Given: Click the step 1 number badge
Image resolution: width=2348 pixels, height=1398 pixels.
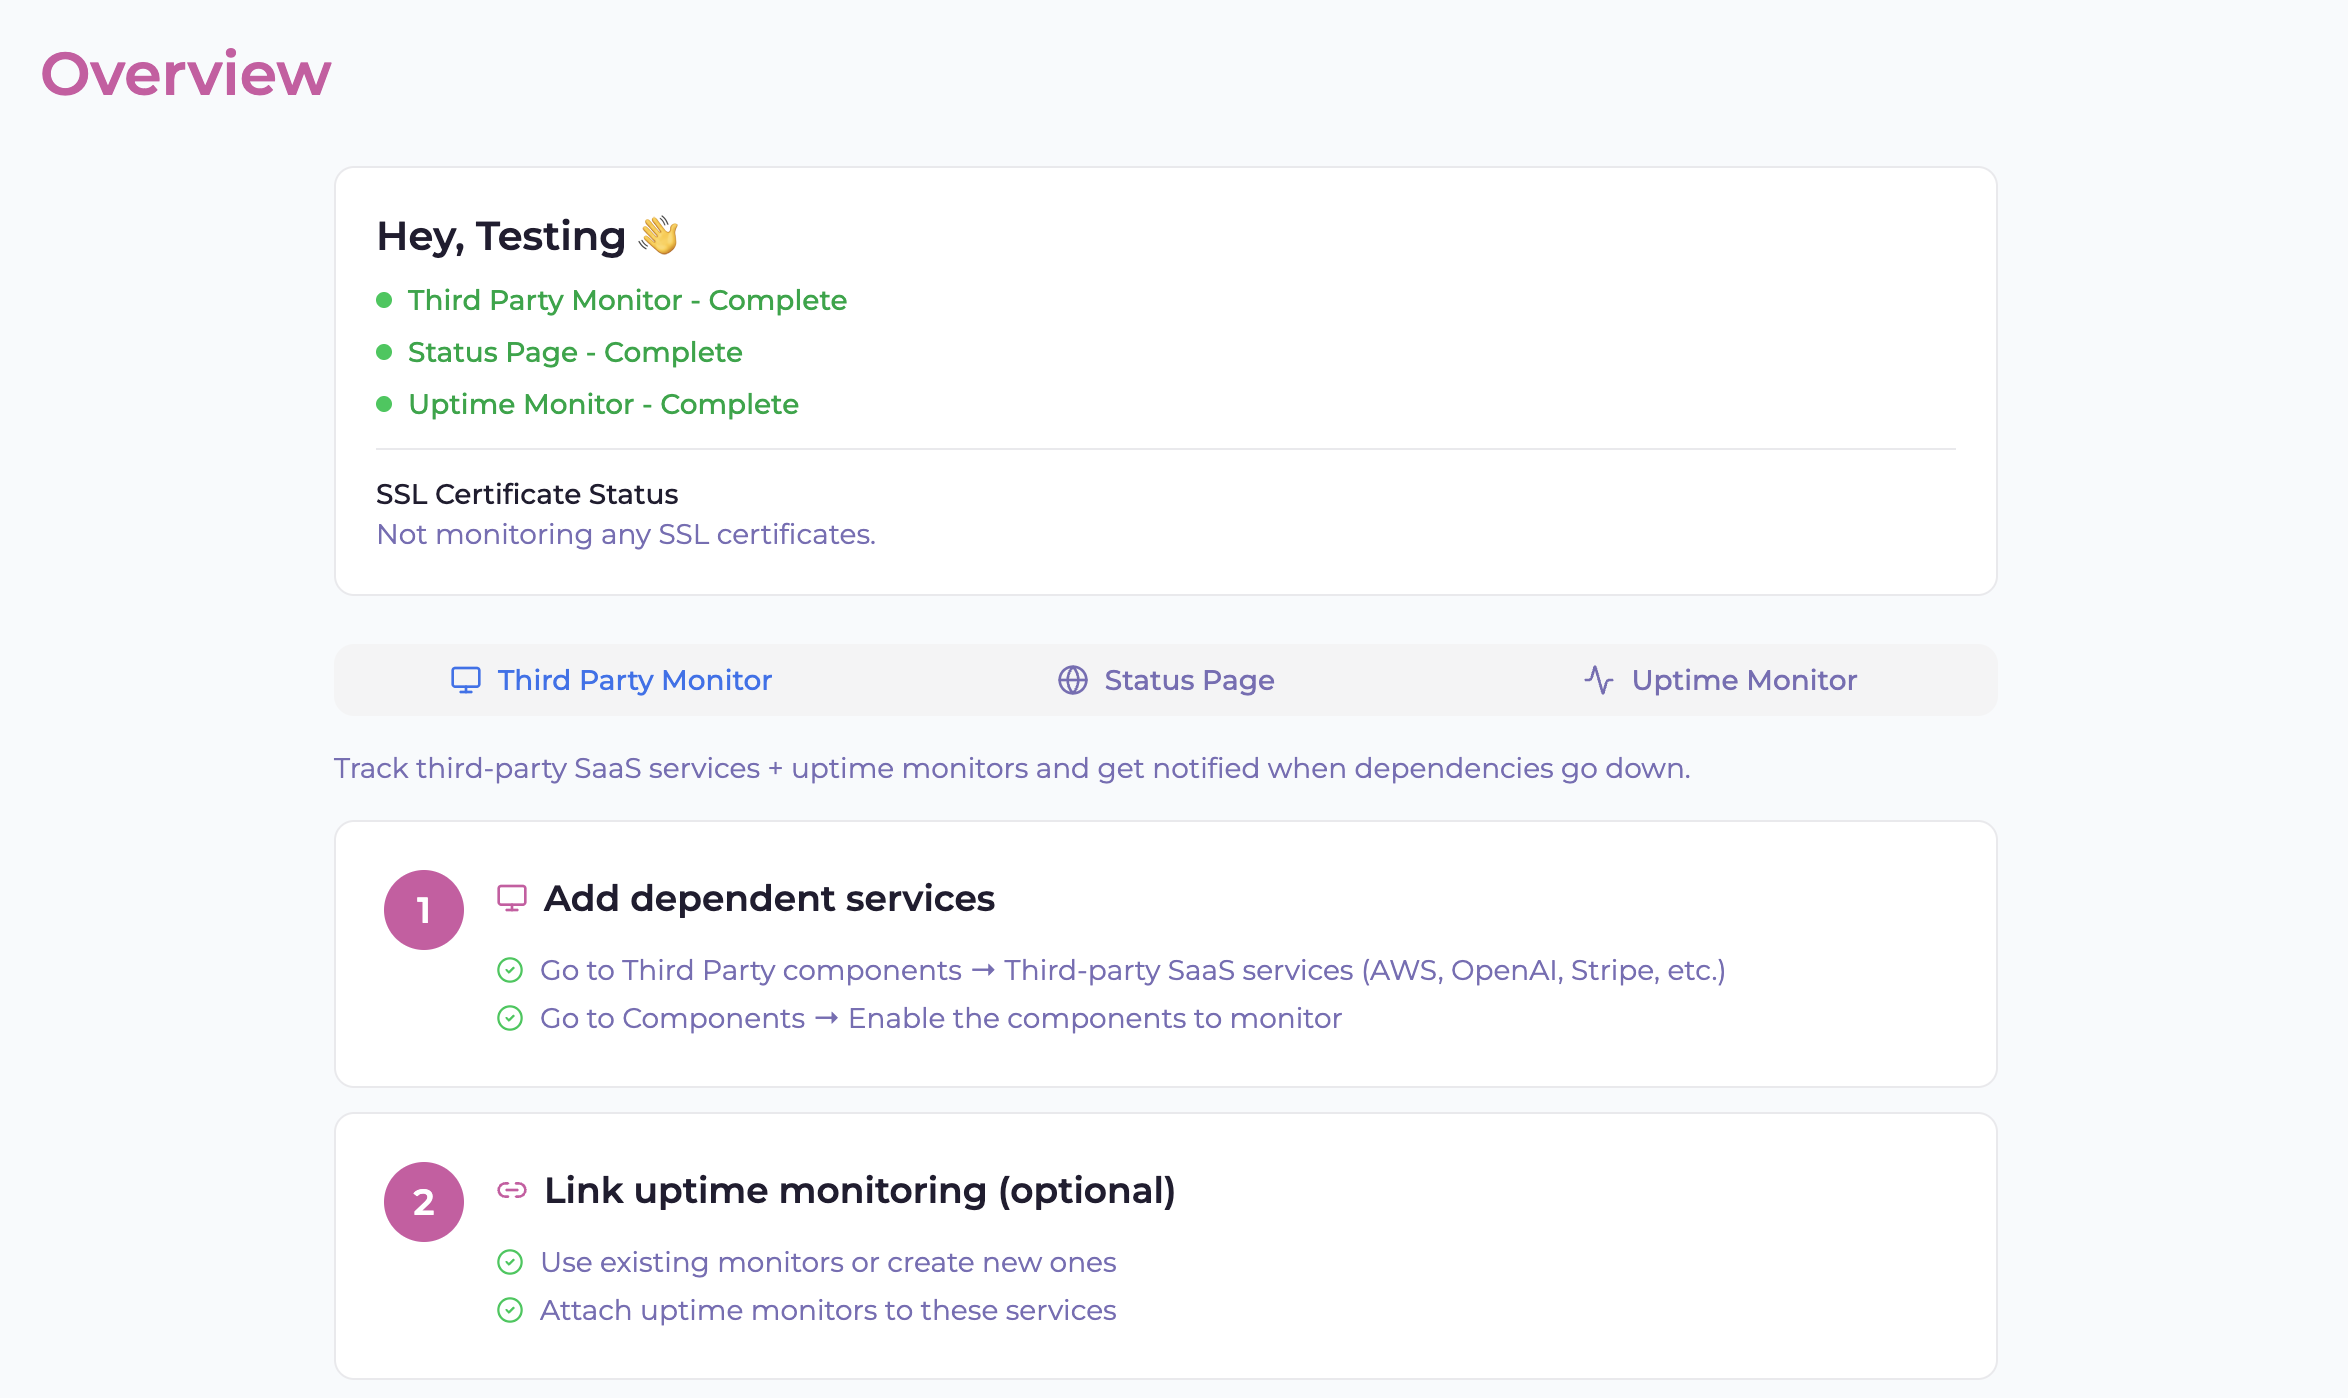Looking at the screenshot, I should click(x=424, y=910).
